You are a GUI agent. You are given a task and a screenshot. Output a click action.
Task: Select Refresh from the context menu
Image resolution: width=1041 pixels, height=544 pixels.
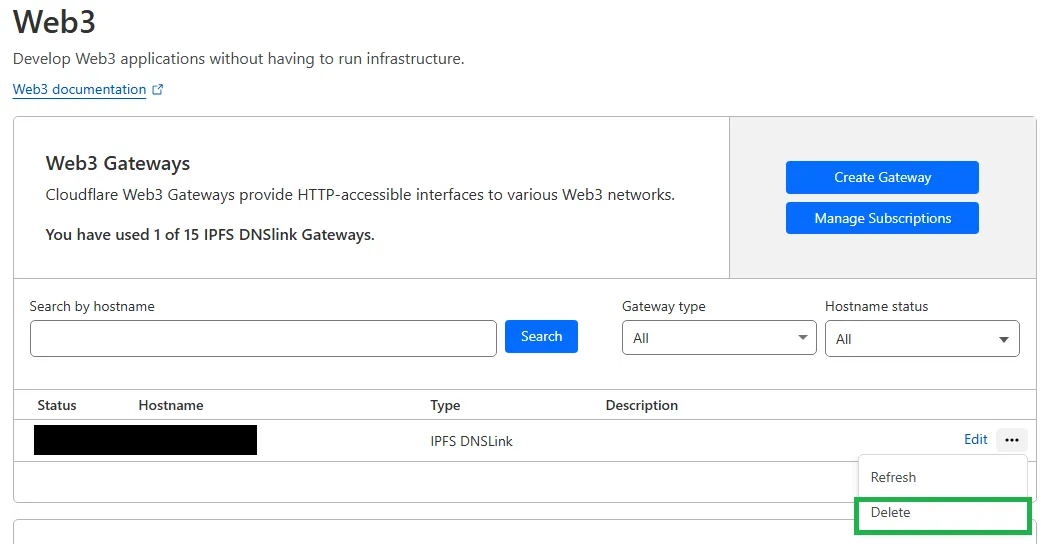point(893,478)
